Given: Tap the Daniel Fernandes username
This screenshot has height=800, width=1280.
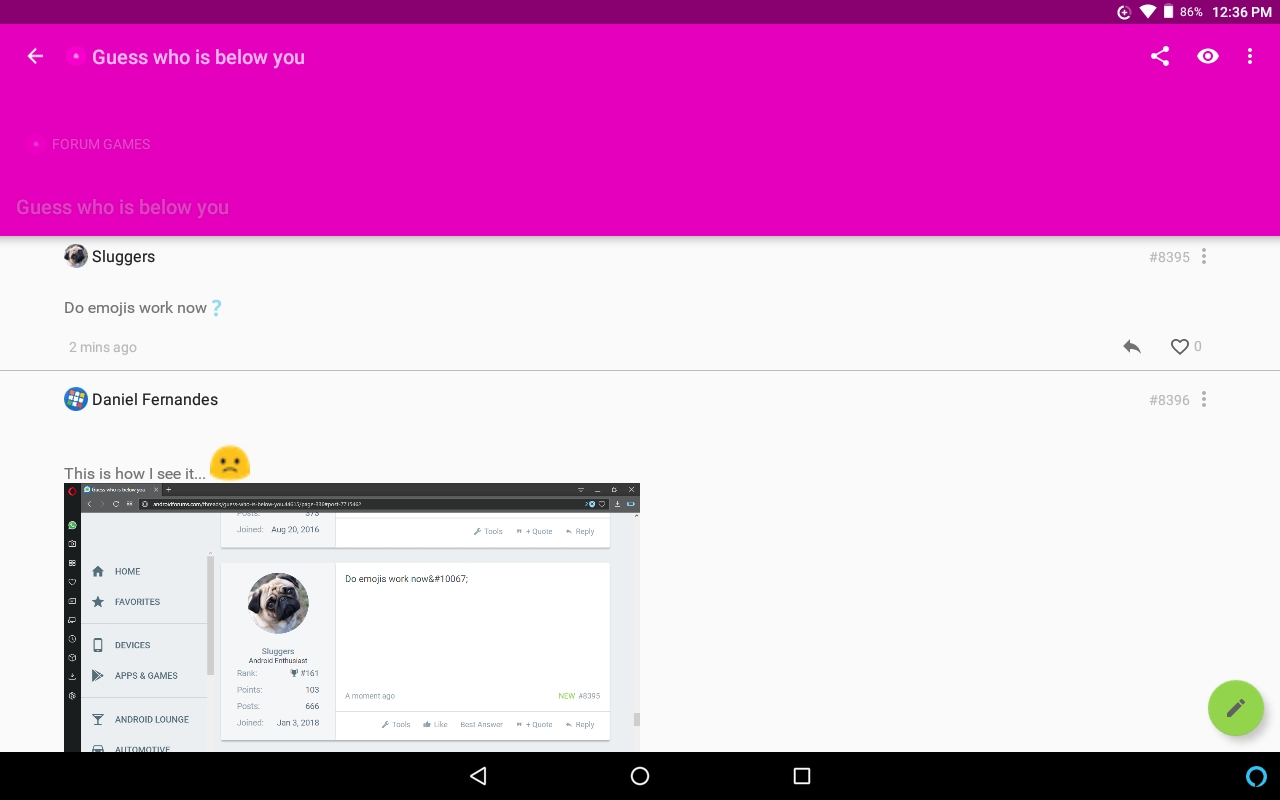Looking at the screenshot, I should point(155,400).
